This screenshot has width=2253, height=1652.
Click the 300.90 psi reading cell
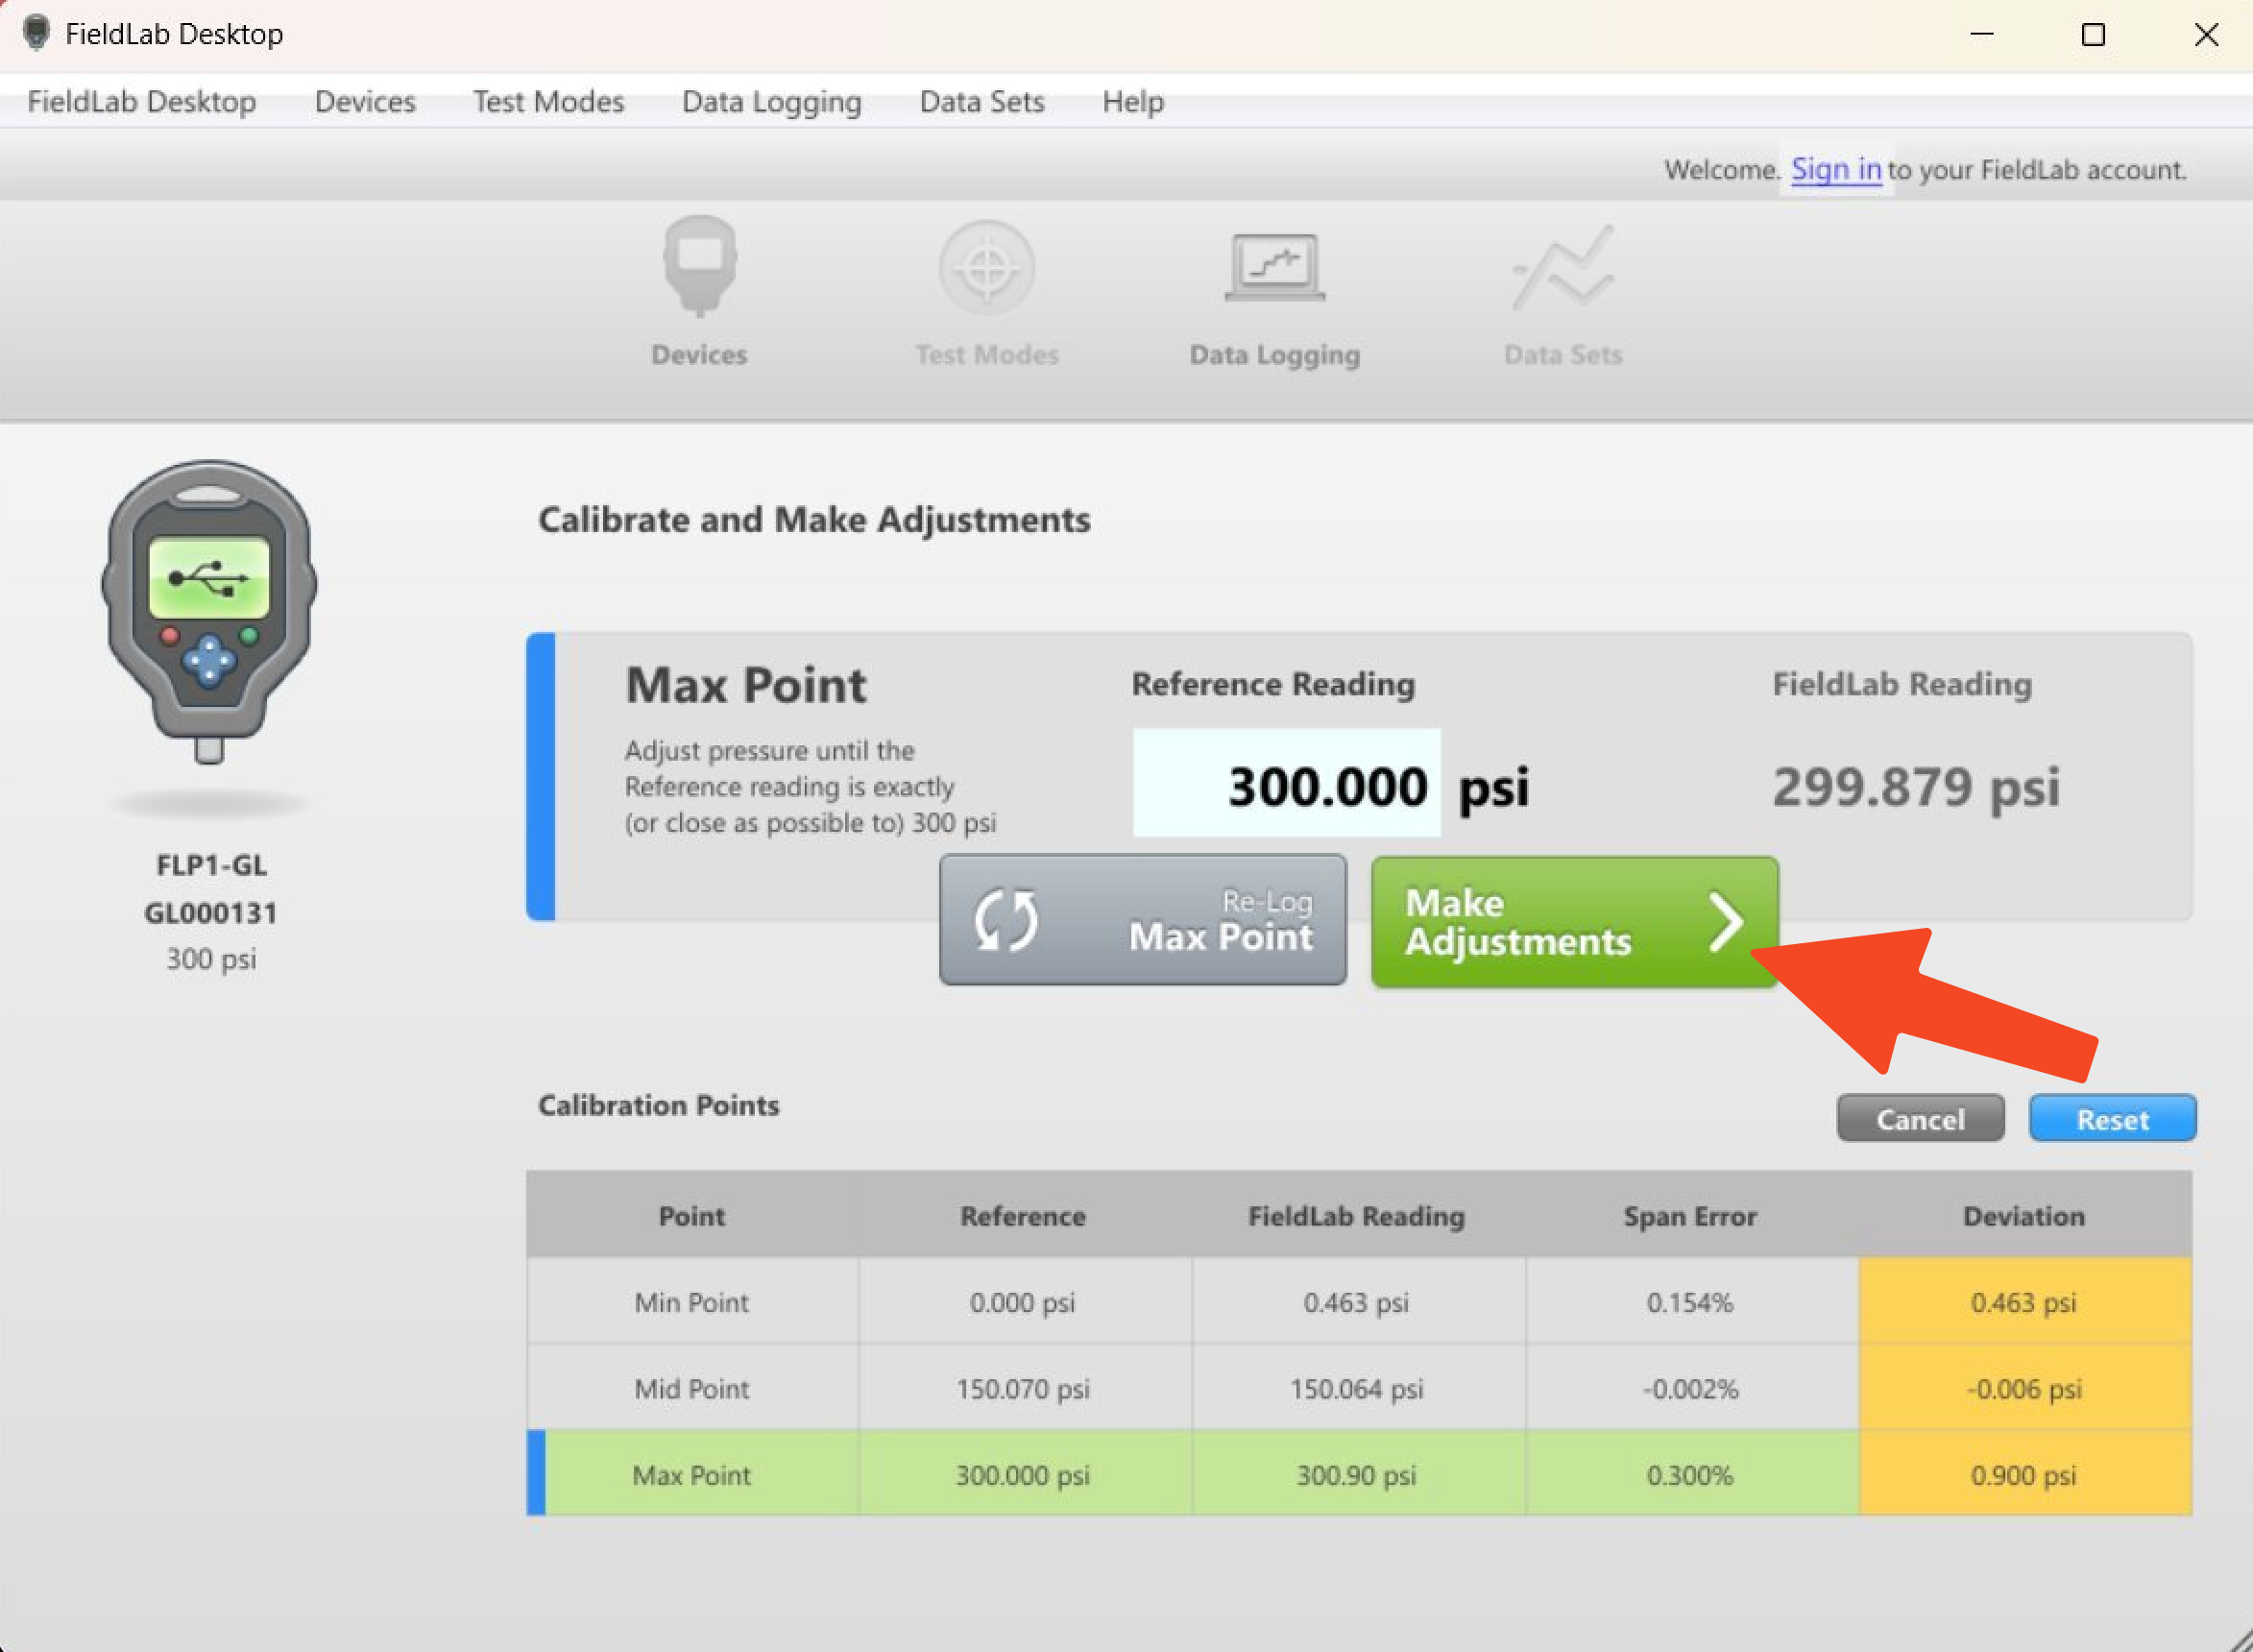coord(1358,1474)
